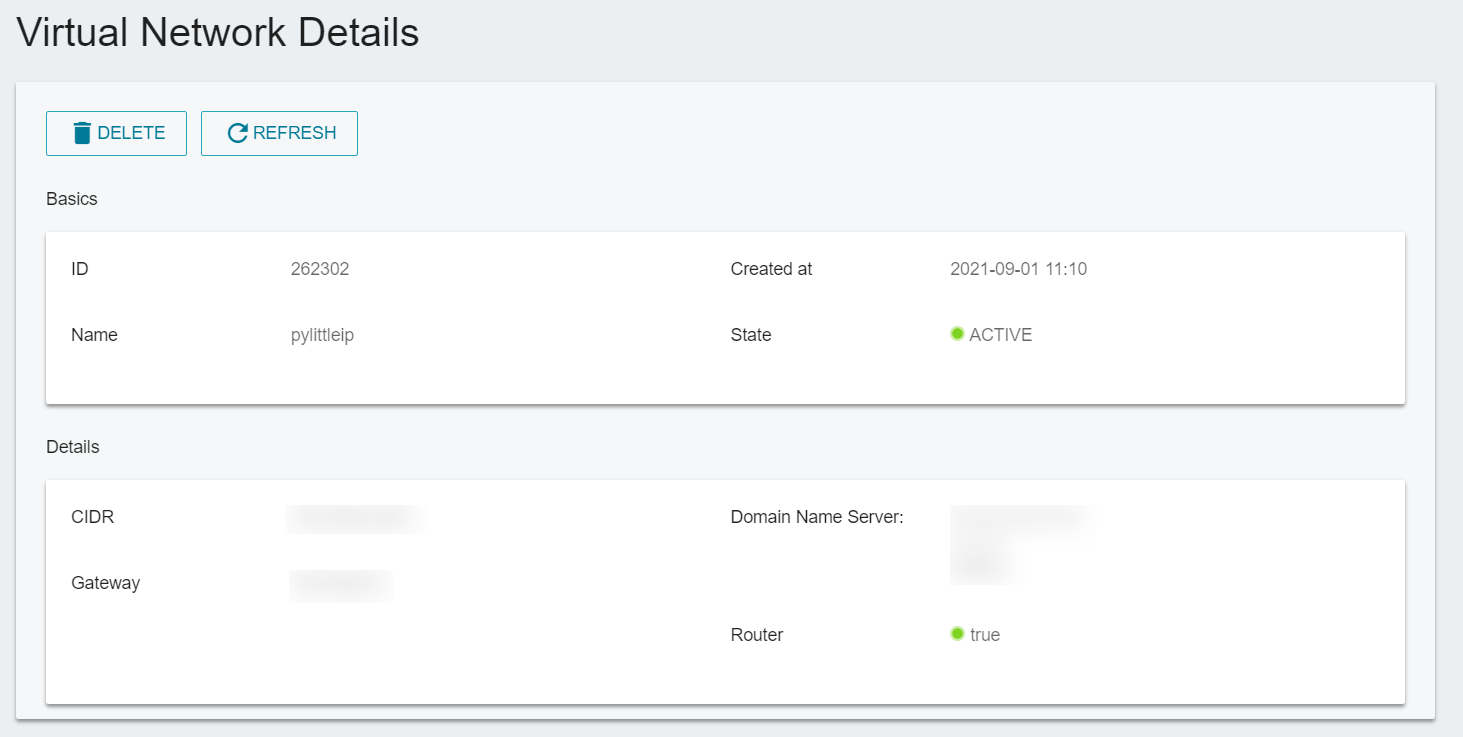Click the CIDR field label
This screenshot has height=737, width=1463.
(x=93, y=517)
